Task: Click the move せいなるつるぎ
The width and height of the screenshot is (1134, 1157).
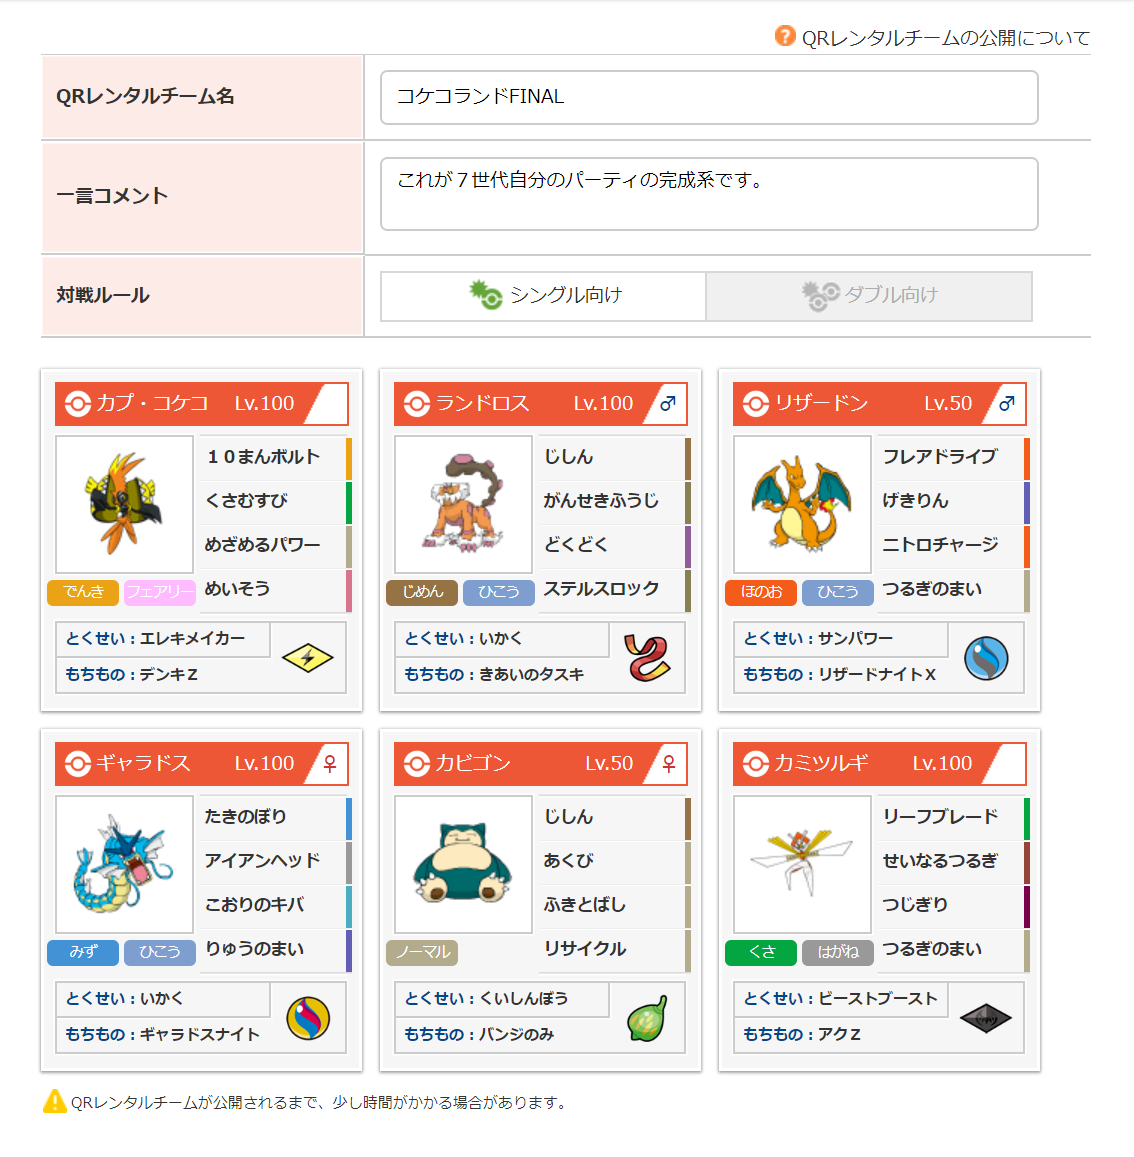Action: point(941,861)
